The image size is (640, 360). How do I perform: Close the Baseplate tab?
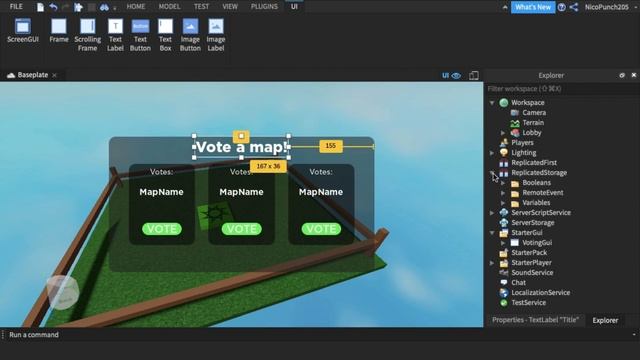tap(54, 76)
